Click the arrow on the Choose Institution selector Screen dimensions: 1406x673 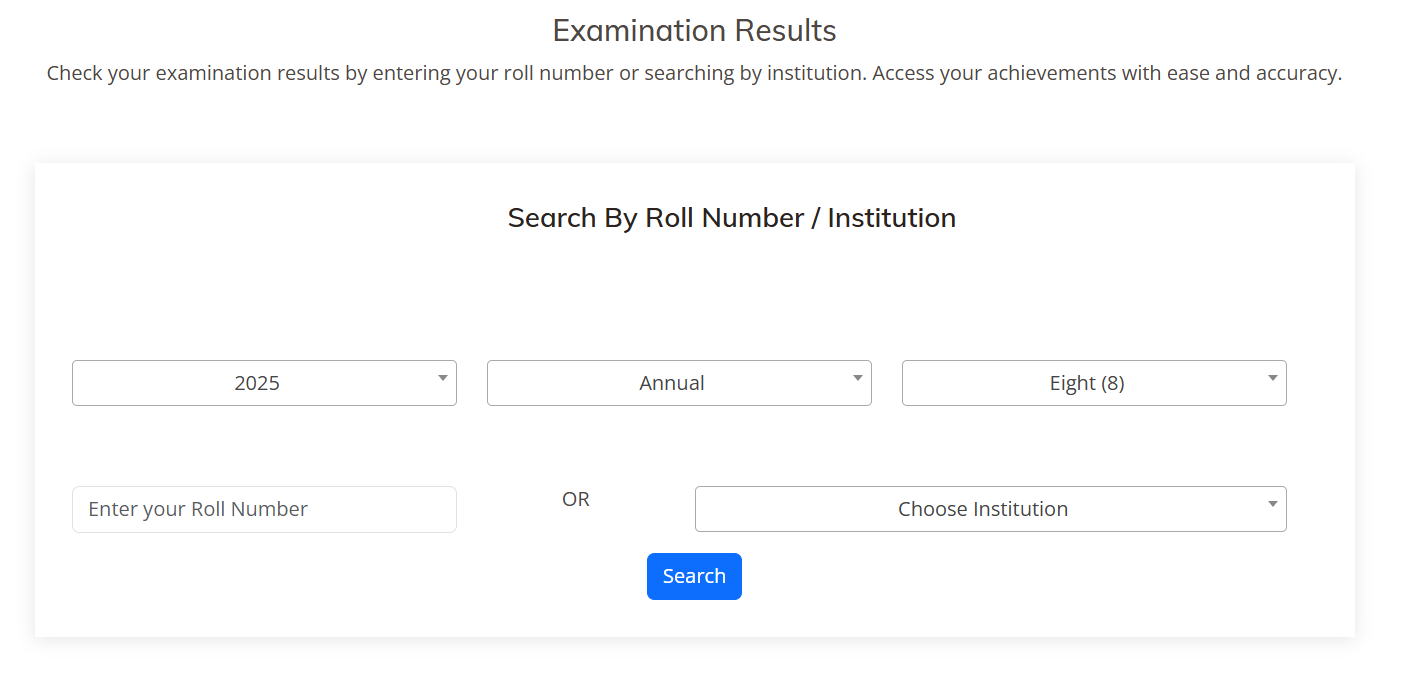pyautogui.click(x=1272, y=504)
